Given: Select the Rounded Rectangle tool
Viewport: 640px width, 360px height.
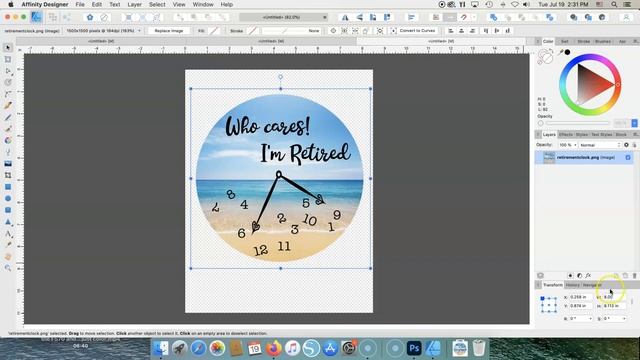Looking at the screenshot, I should pyautogui.click(x=8, y=210).
